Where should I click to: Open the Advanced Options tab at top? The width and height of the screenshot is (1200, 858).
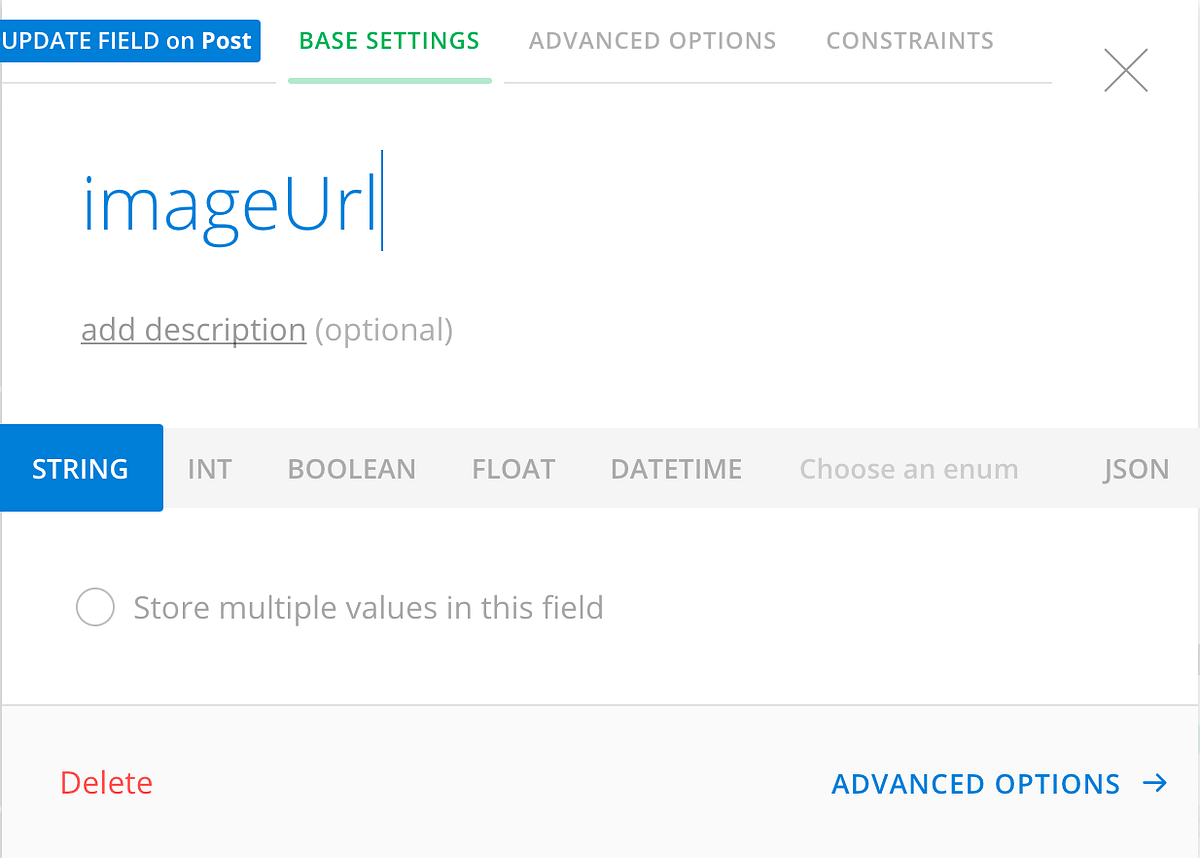[652, 41]
